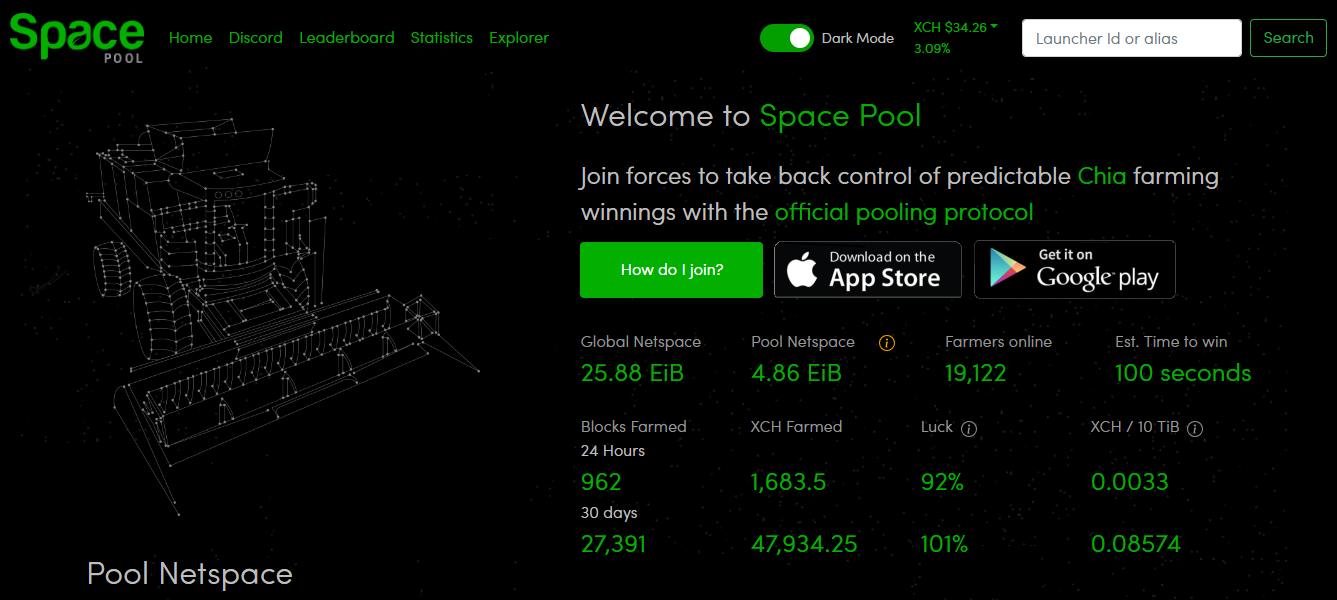Select the XCH Farmed value 47,934.25
The height and width of the screenshot is (600, 1337).
[x=804, y=545]
